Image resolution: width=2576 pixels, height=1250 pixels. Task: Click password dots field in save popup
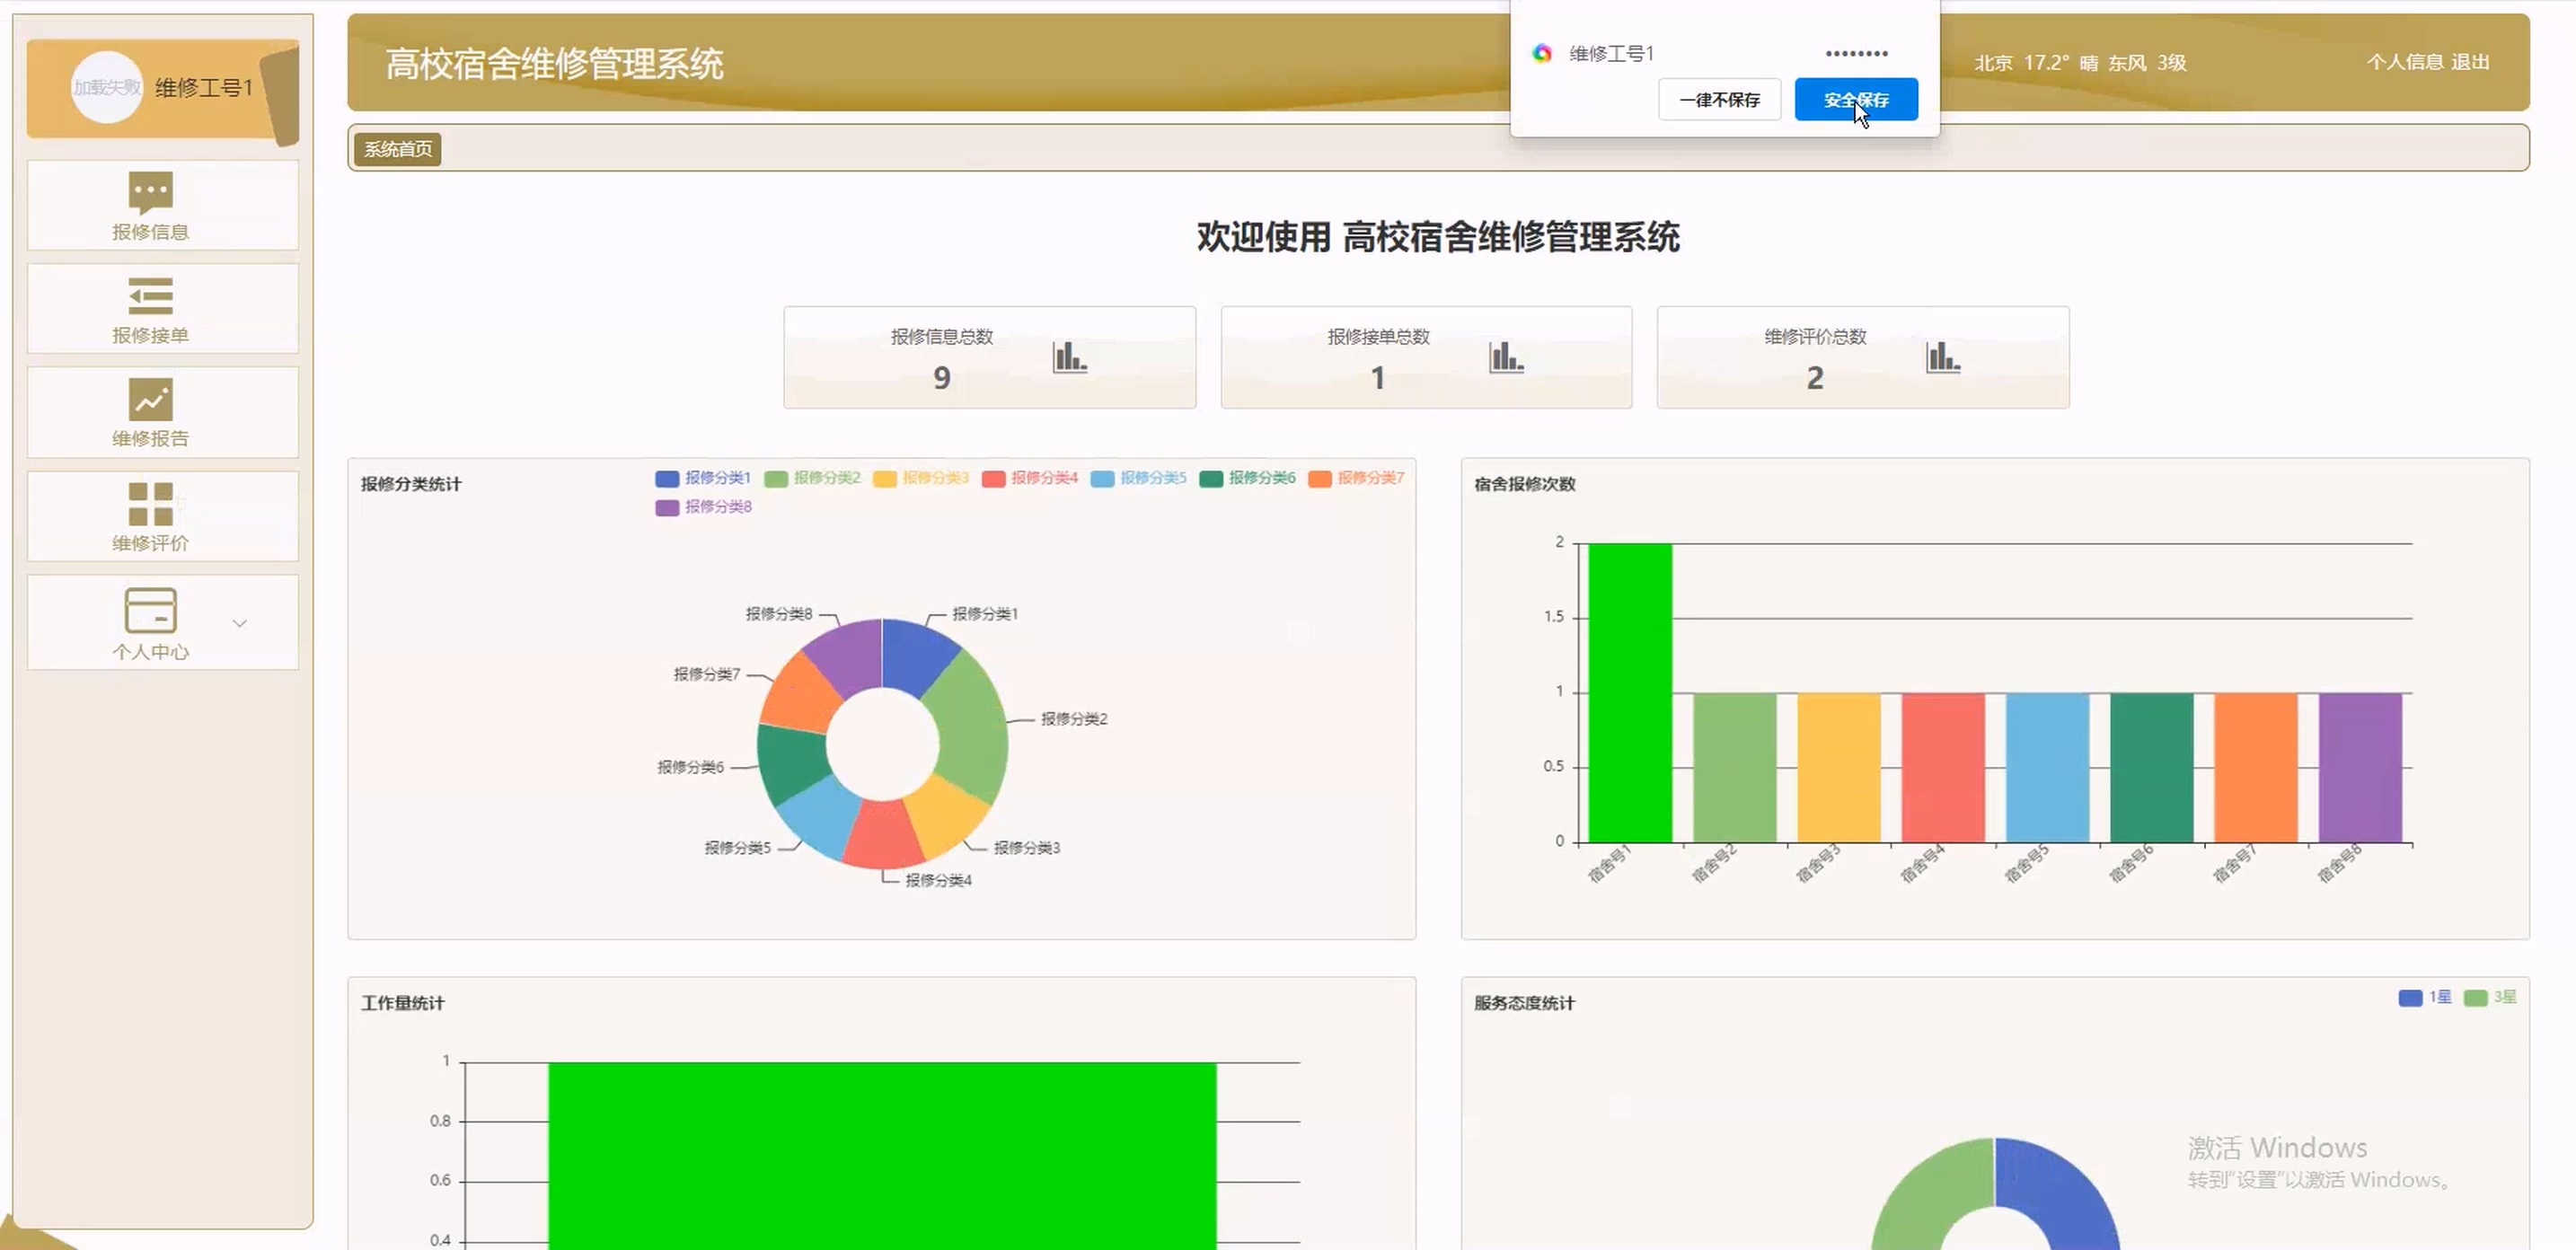1856,54
